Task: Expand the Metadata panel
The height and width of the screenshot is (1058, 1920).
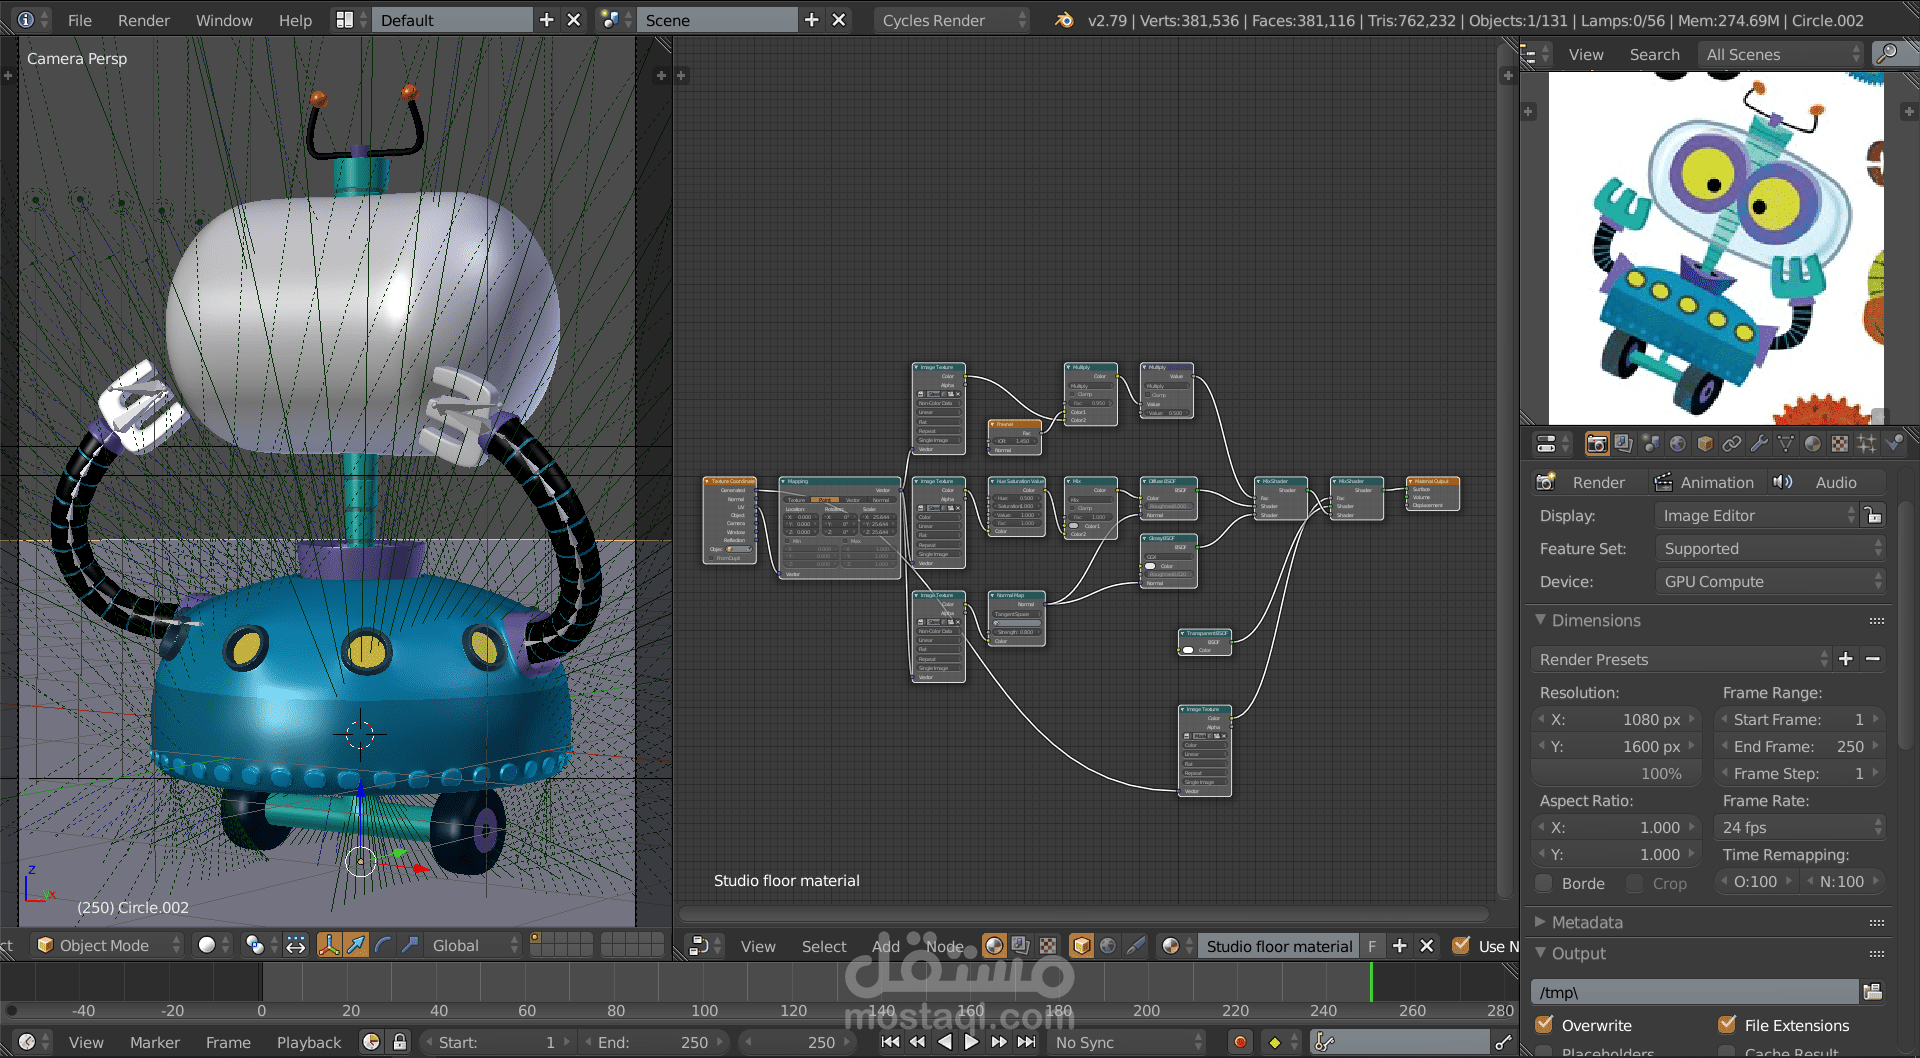Action: click(1586, 922)
